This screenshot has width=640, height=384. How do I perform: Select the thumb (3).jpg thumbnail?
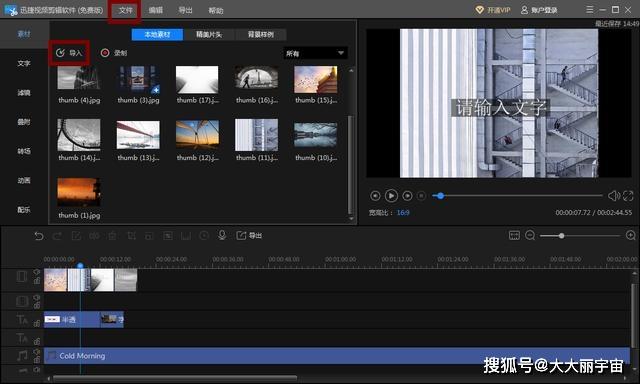[138, 80]
